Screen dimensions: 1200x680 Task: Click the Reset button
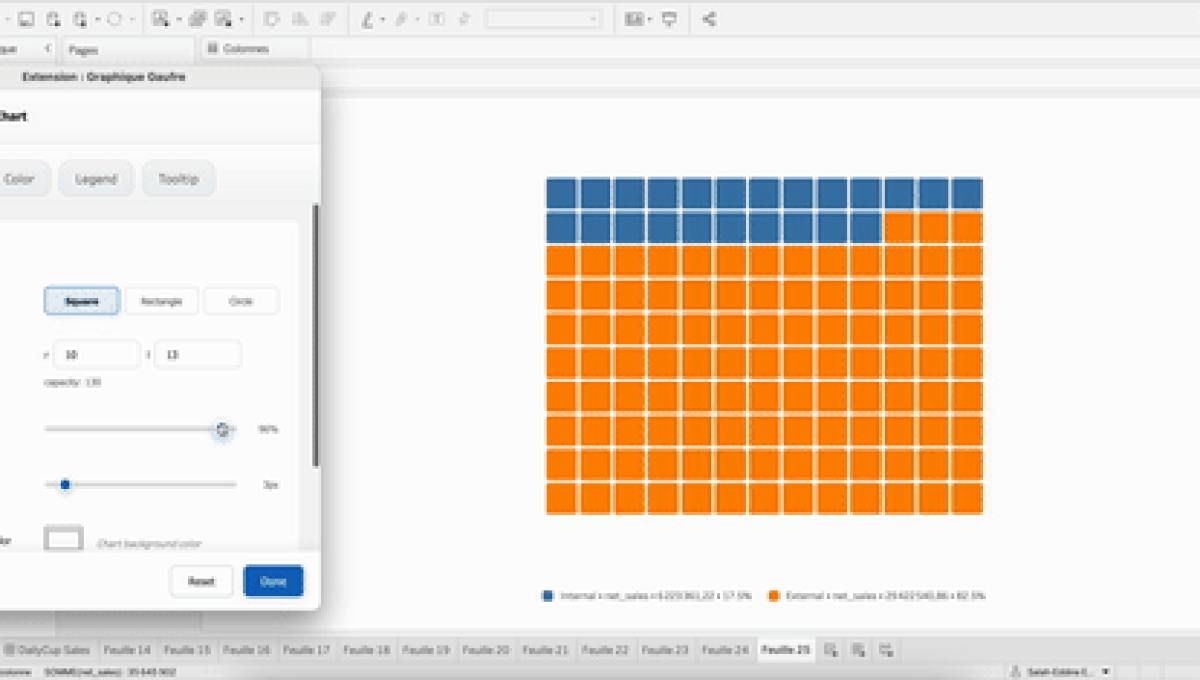click(x=201, y=581)
